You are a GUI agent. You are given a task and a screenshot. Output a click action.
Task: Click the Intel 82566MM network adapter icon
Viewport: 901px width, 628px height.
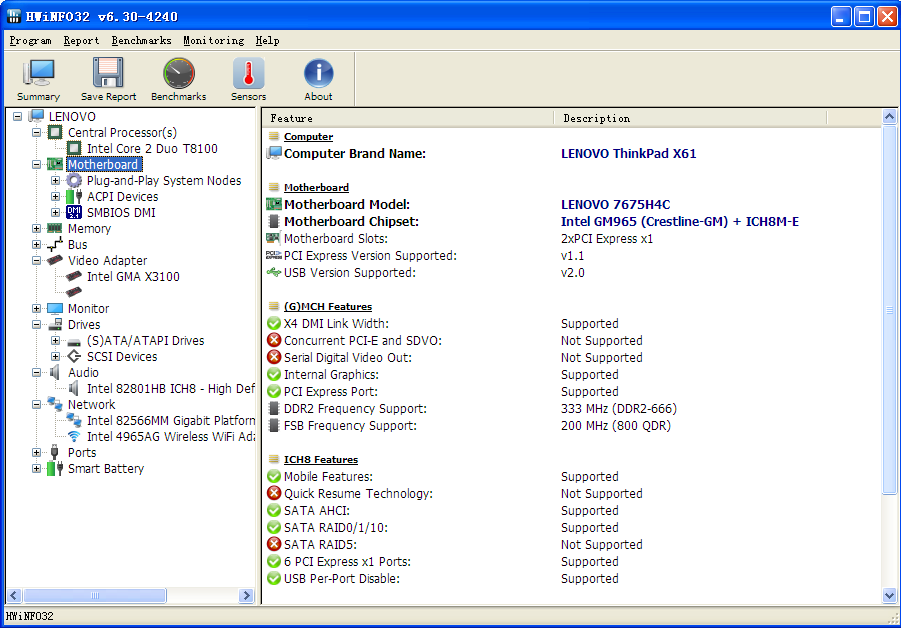[x=74, y=421]
